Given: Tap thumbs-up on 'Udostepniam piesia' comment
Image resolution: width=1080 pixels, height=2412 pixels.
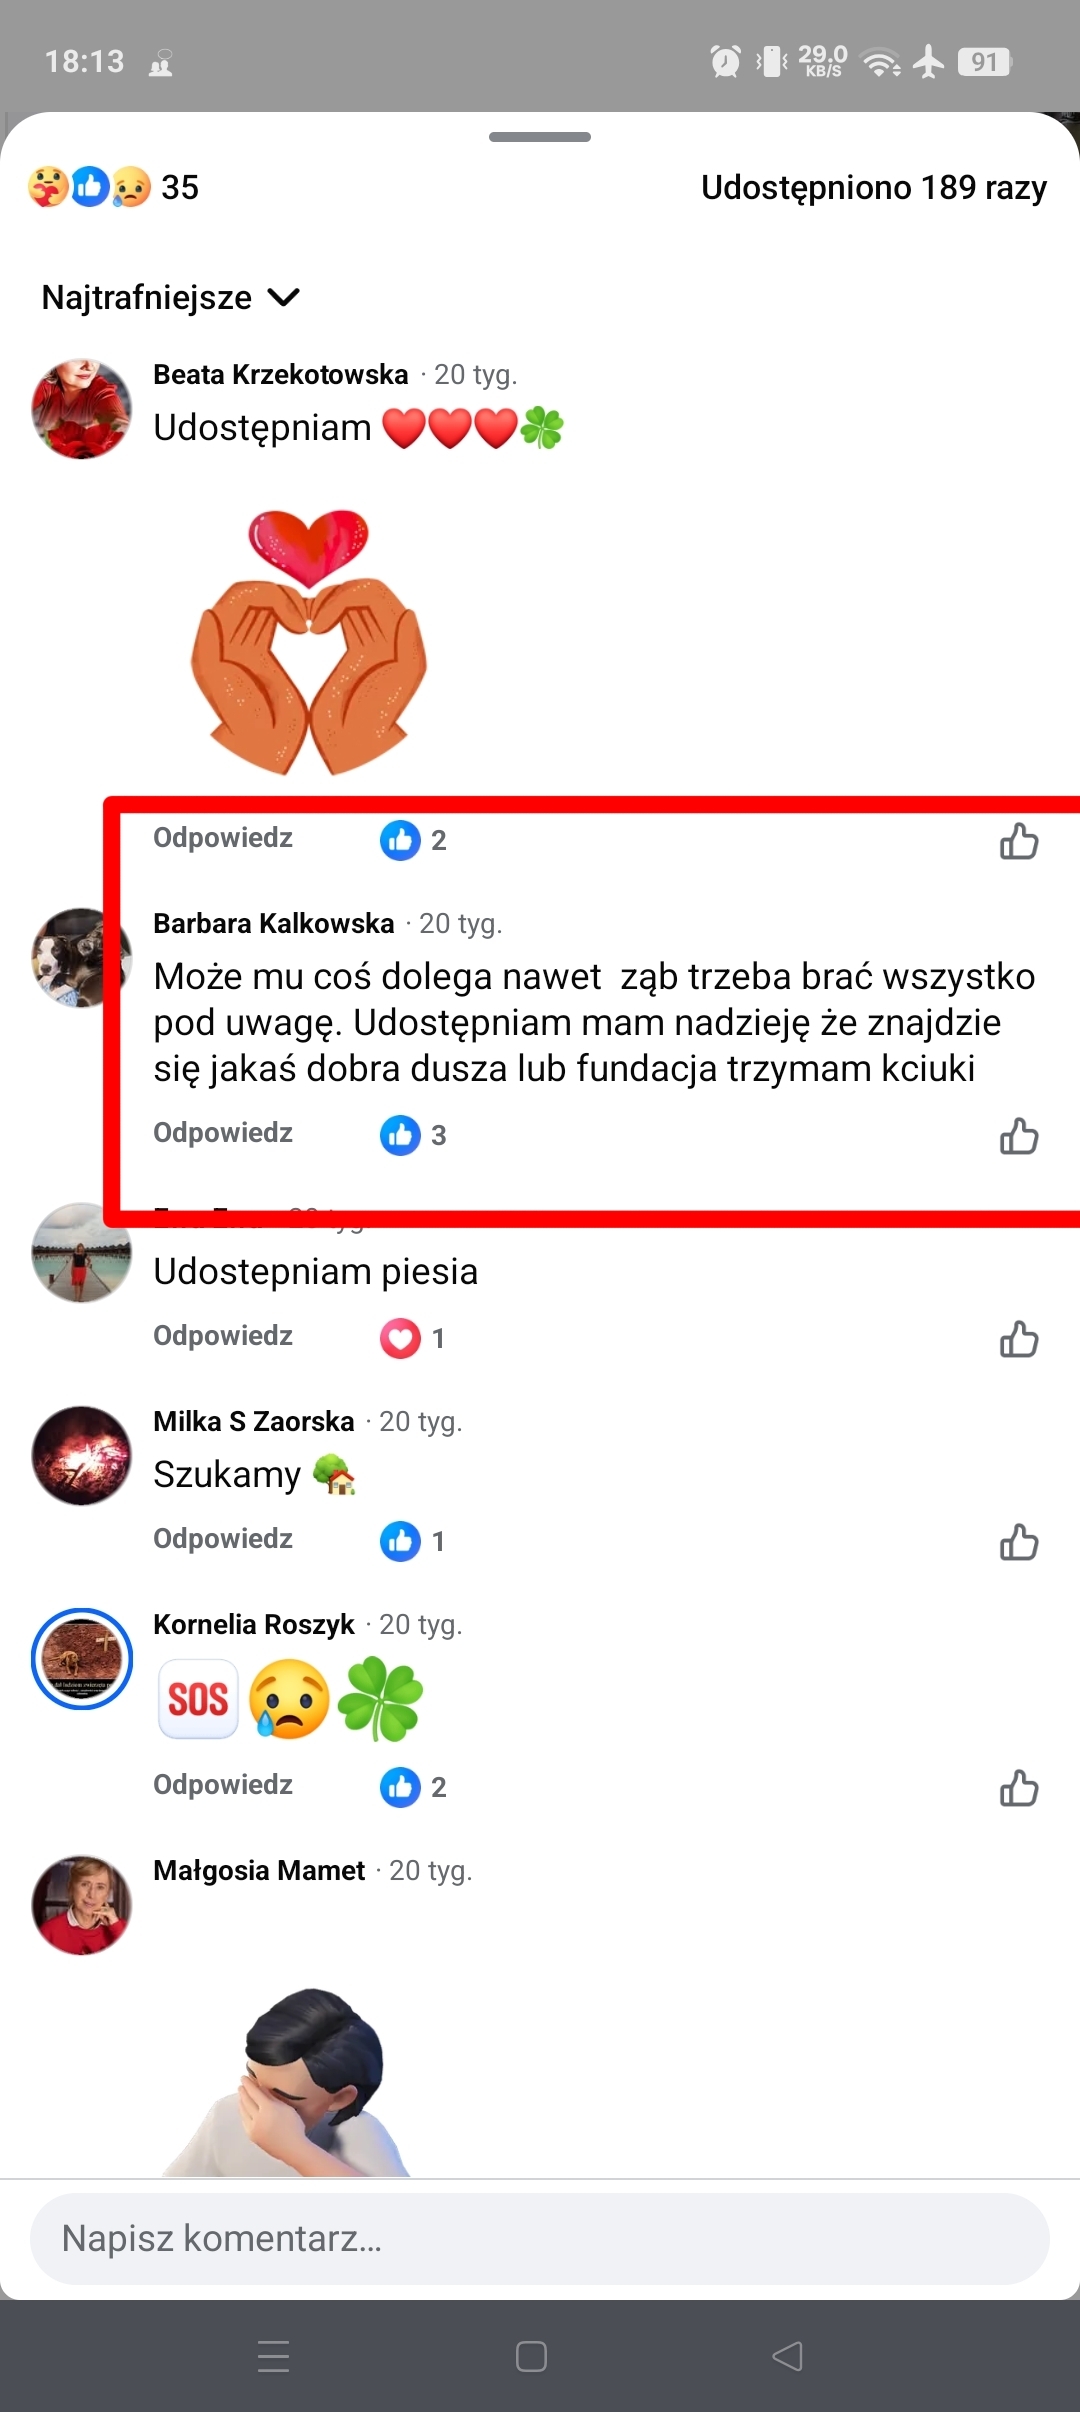Looking at the screenshot, I should click(1019, 1339).
